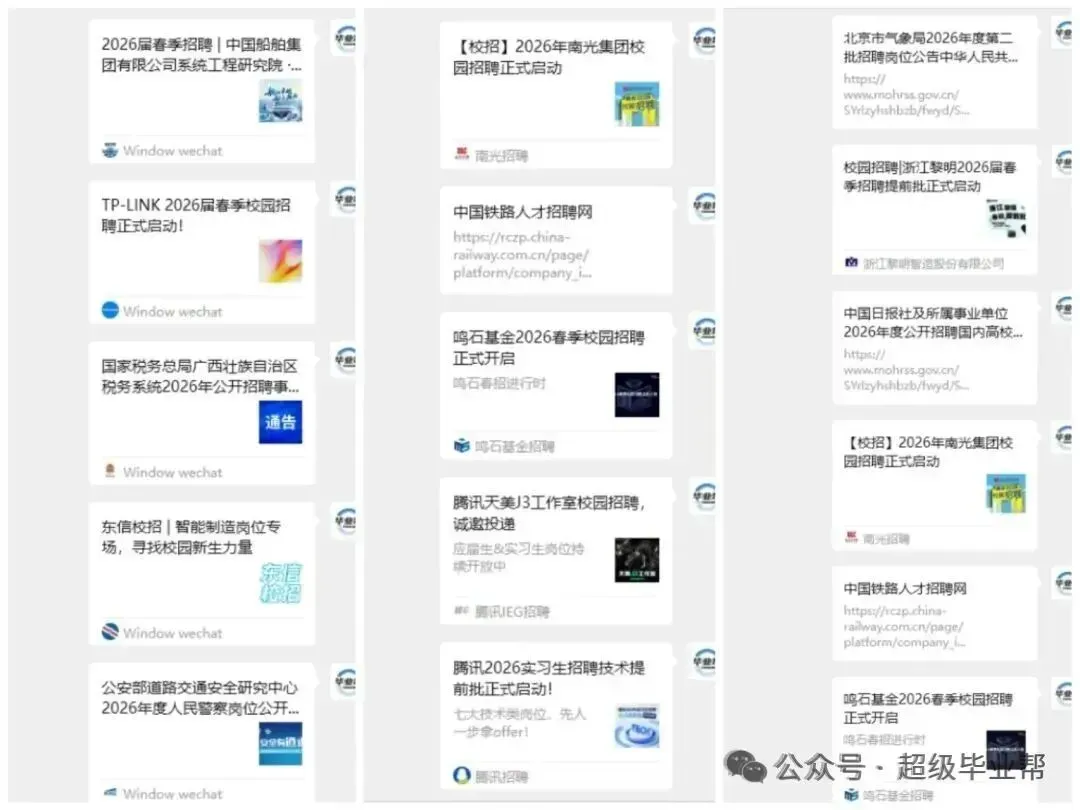Click sender avatar beside 中国船舶集团 card
Screen dimensions: 1080x810
tap(344, 39)
